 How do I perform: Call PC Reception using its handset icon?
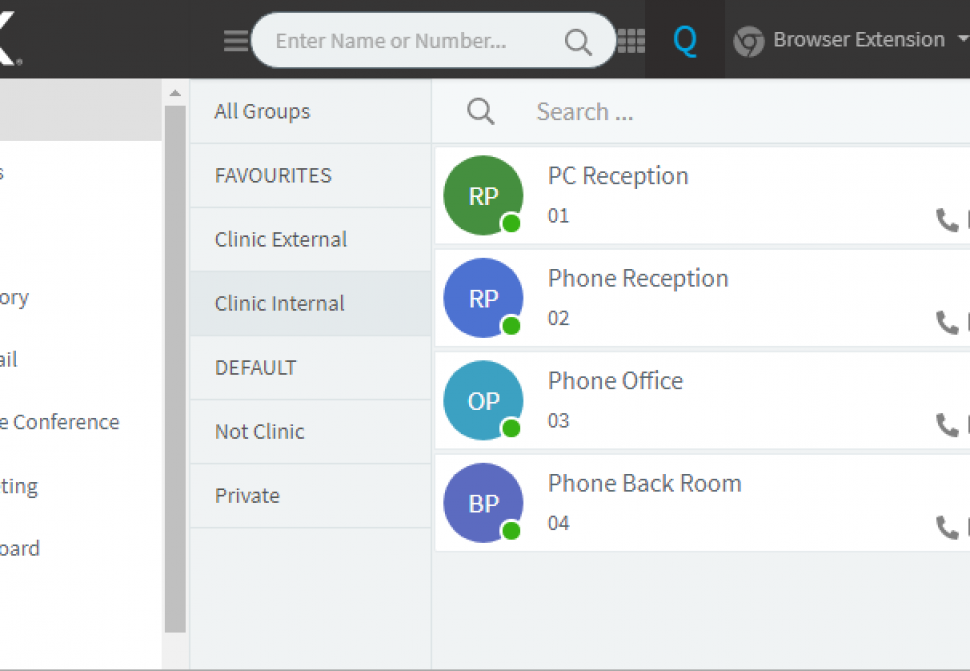tap(945, 222)
